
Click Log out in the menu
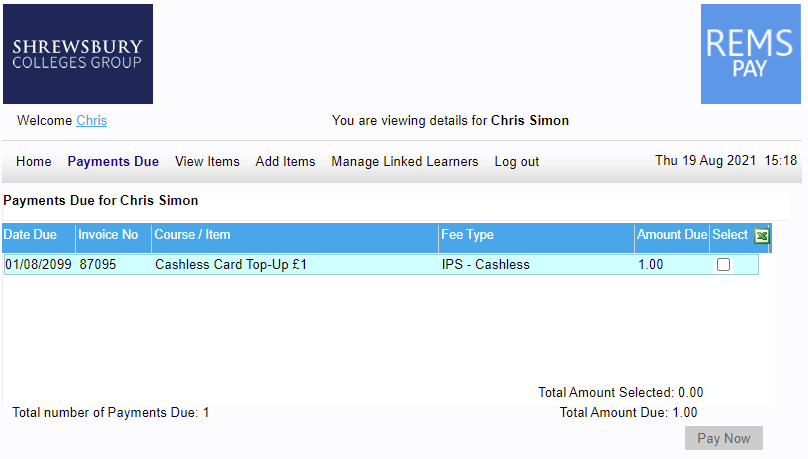[516, 161]
